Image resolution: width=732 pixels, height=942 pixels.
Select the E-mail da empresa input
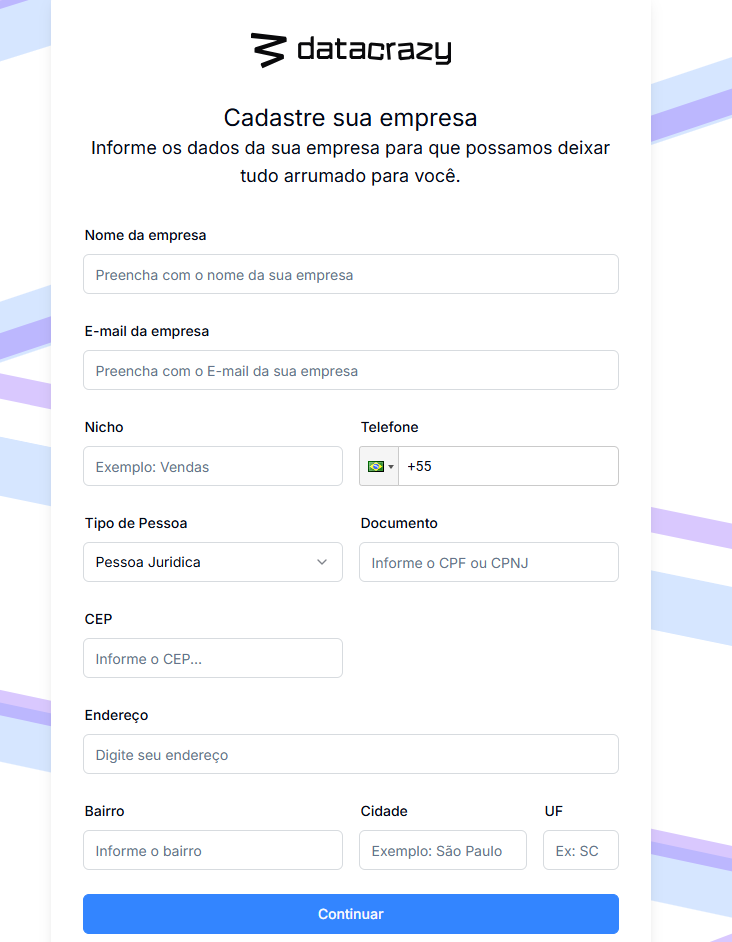351,370
